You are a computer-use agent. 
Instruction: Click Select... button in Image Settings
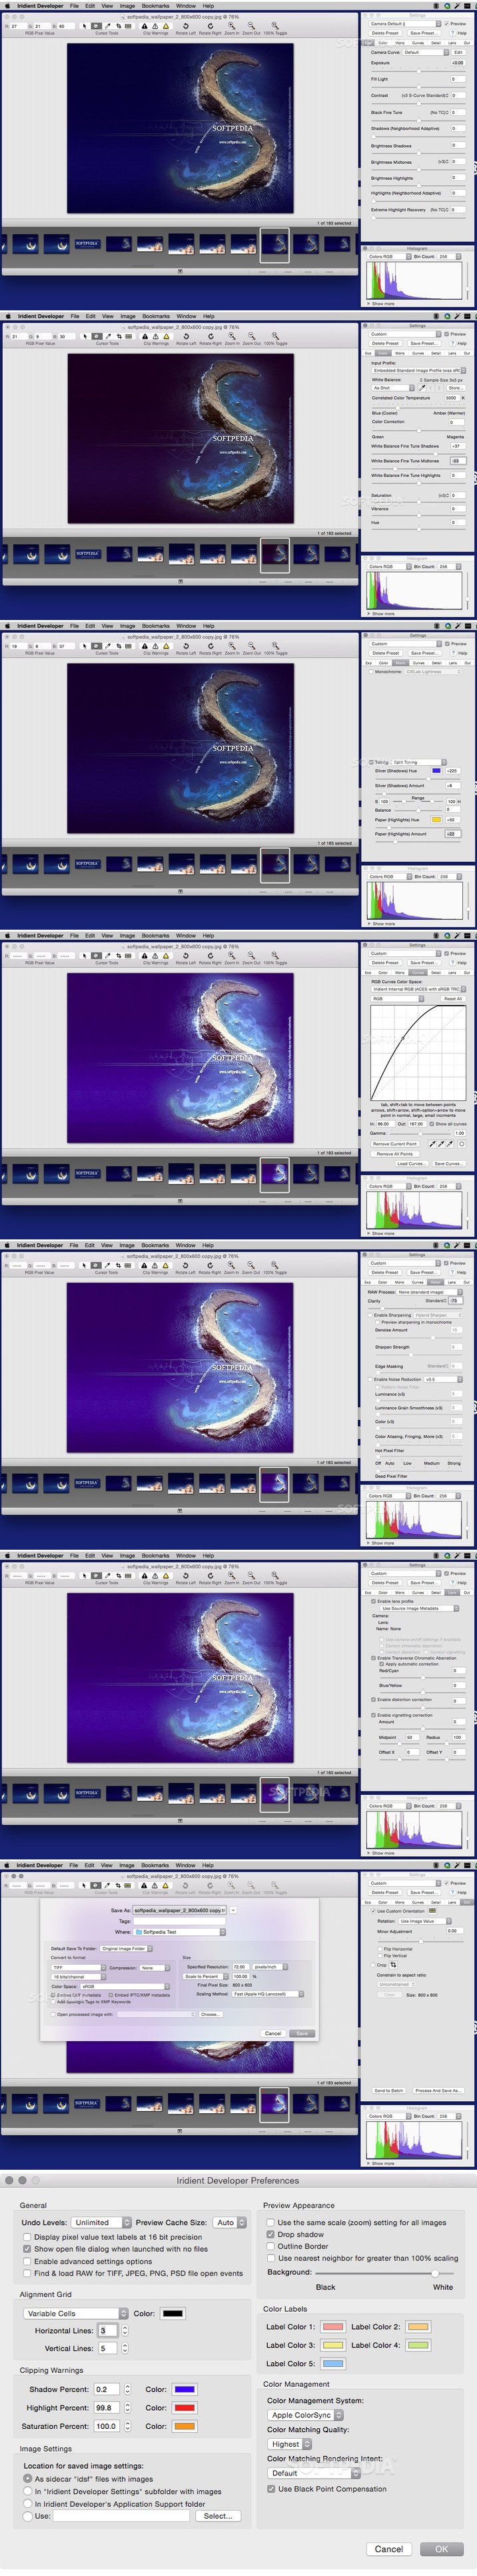coord(217,2515)
